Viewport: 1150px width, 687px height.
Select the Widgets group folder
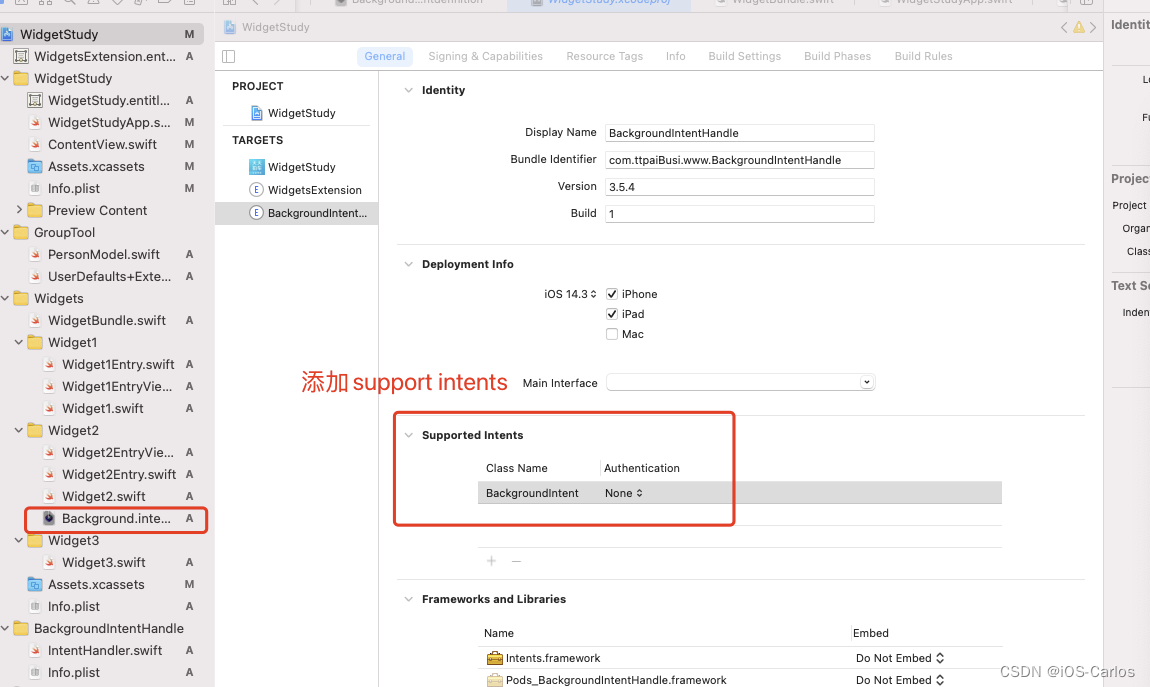(x=59, y=298)
